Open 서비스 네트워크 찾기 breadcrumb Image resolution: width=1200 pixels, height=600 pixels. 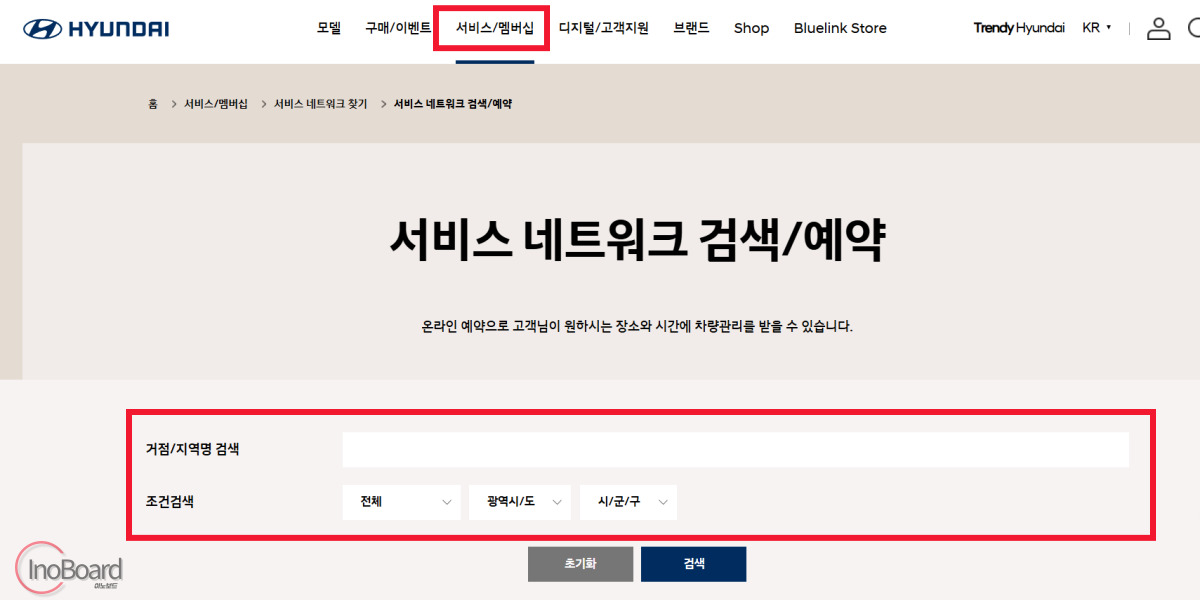[321, 104]
